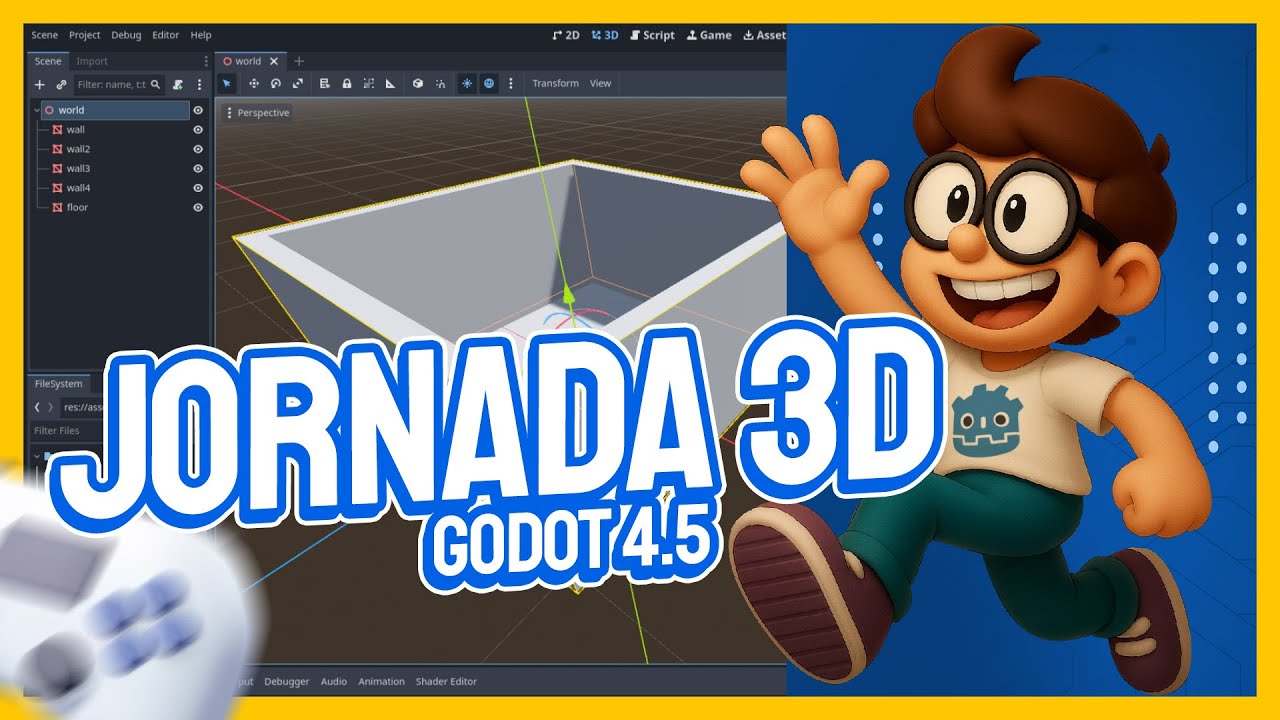Open the Asset library workspace
The width and height of the screenshot is (1280, 720).
point(764,35)
